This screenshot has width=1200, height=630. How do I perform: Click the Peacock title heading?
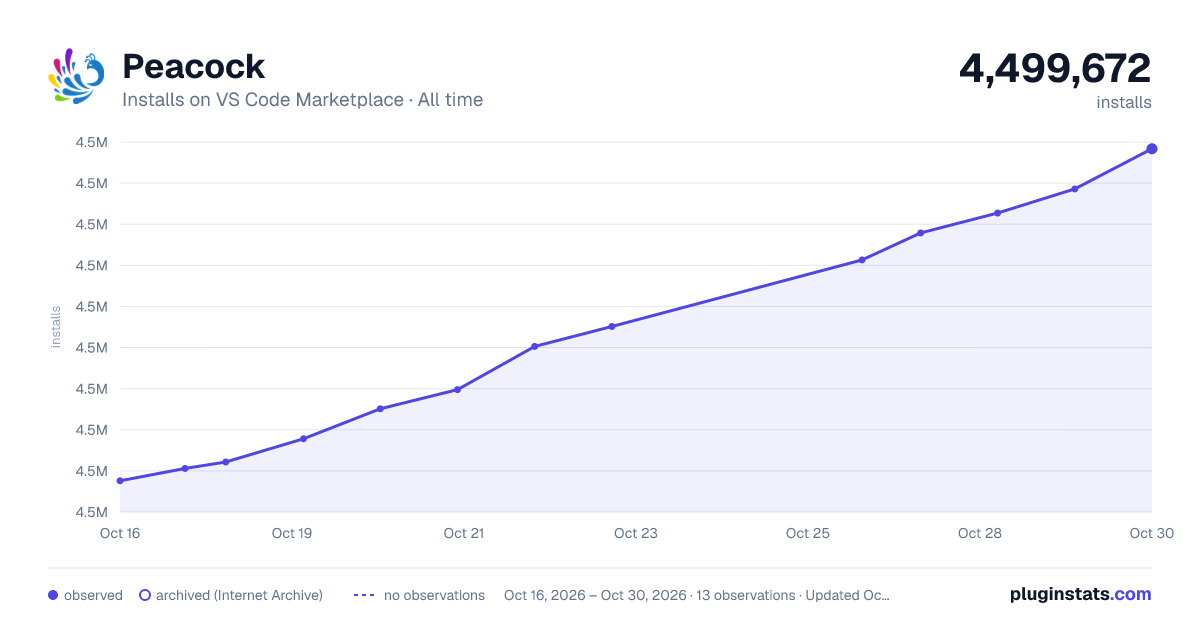[x=193, y=67]
